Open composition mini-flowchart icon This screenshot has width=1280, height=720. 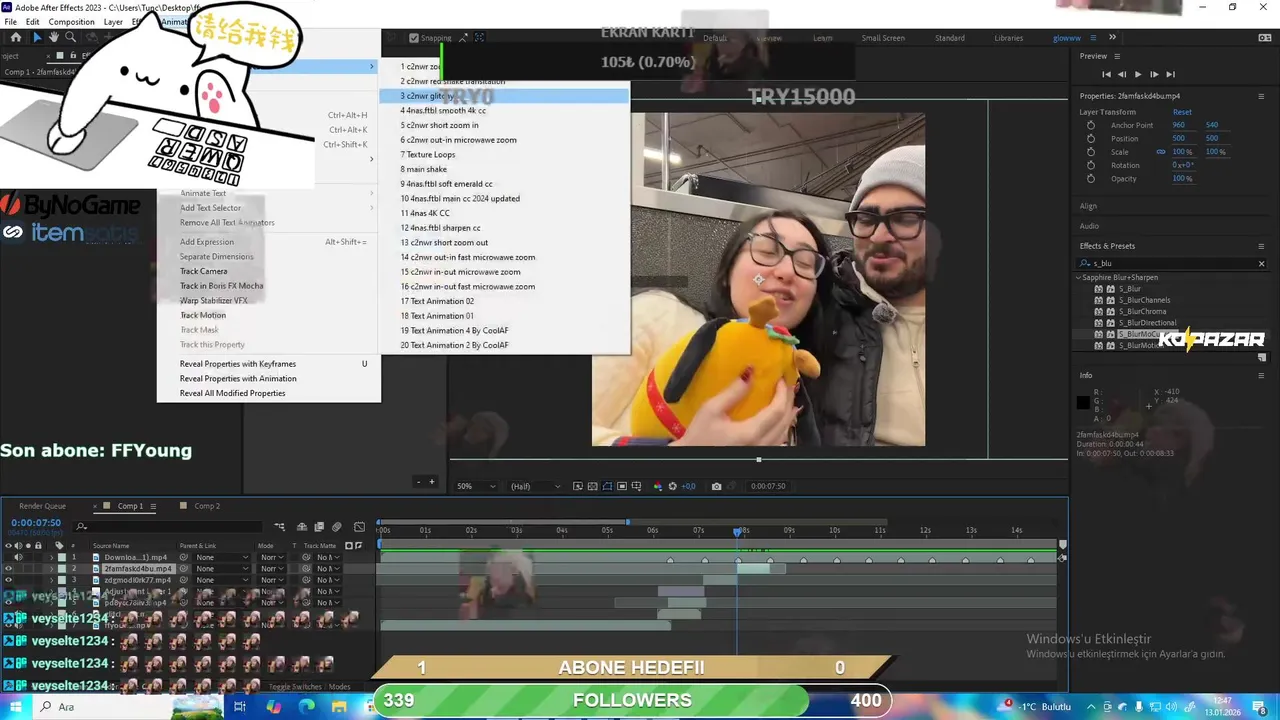pyautogui.click(x=280, y=527)
